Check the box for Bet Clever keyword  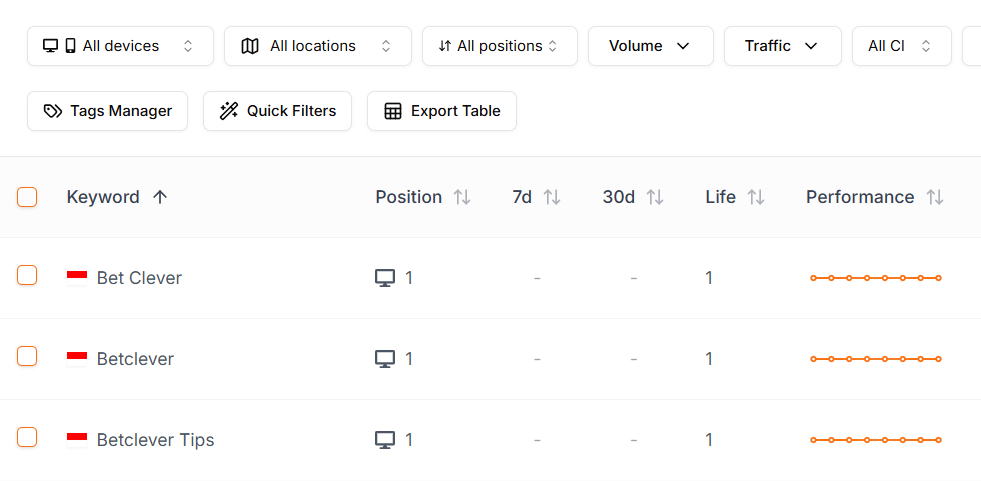click(27, 275)
